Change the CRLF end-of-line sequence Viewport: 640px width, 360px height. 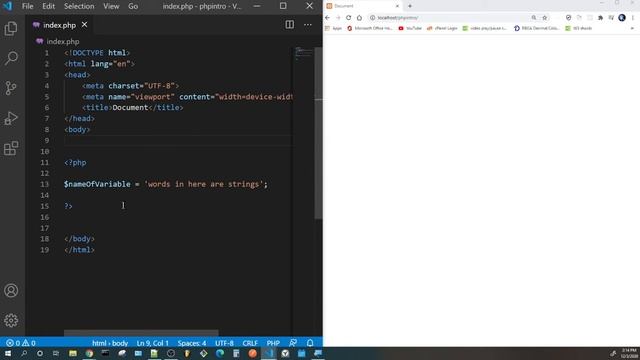(250, 343)
